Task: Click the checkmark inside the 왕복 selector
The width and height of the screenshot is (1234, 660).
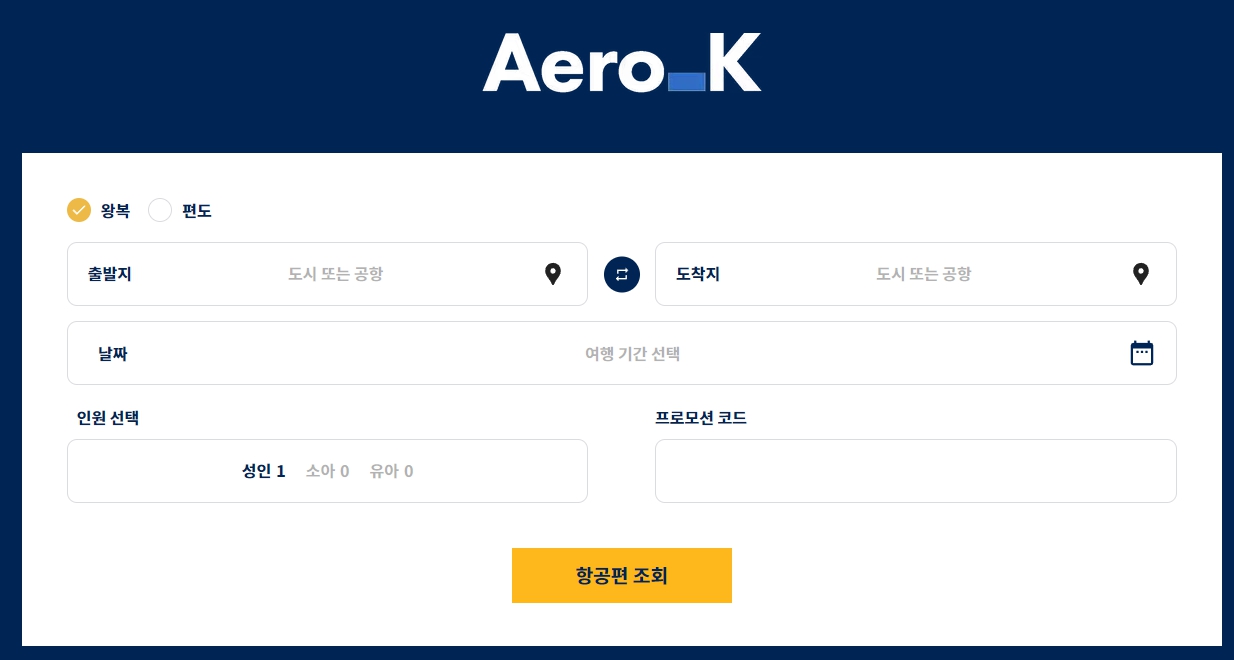Action: click(x=79, y=210)
